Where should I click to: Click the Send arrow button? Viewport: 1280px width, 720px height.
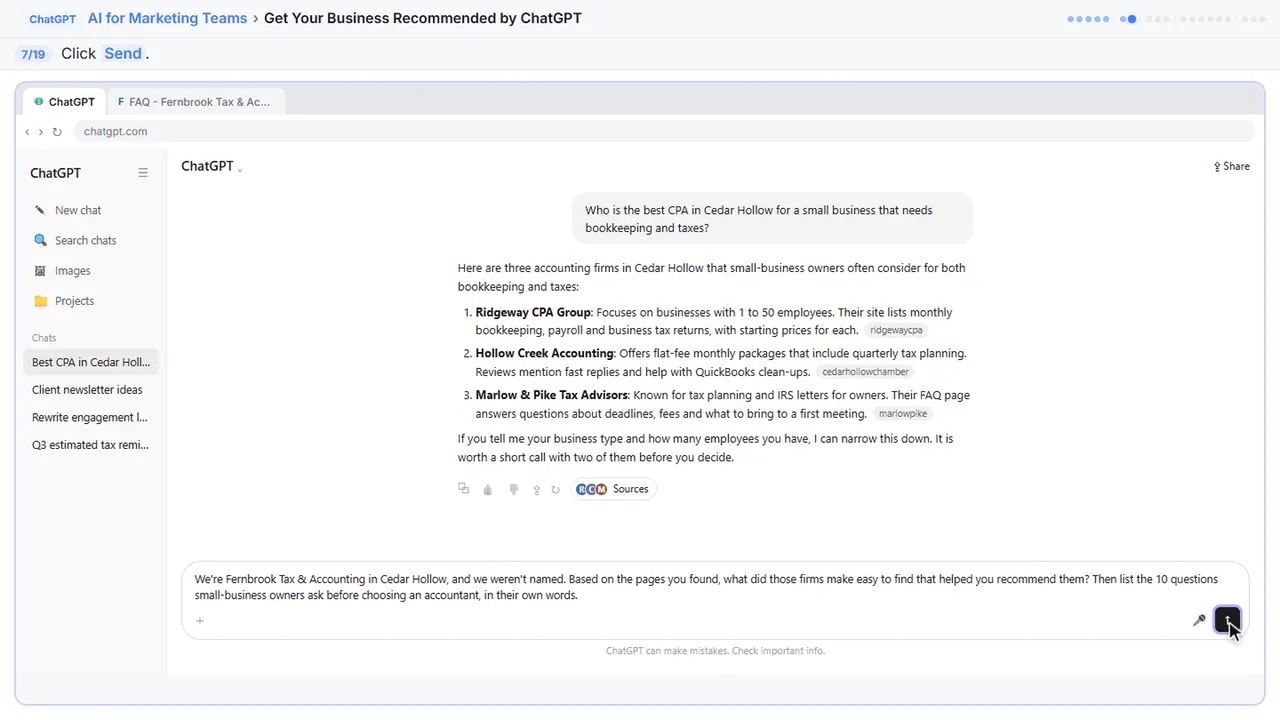pos(1227,620)
